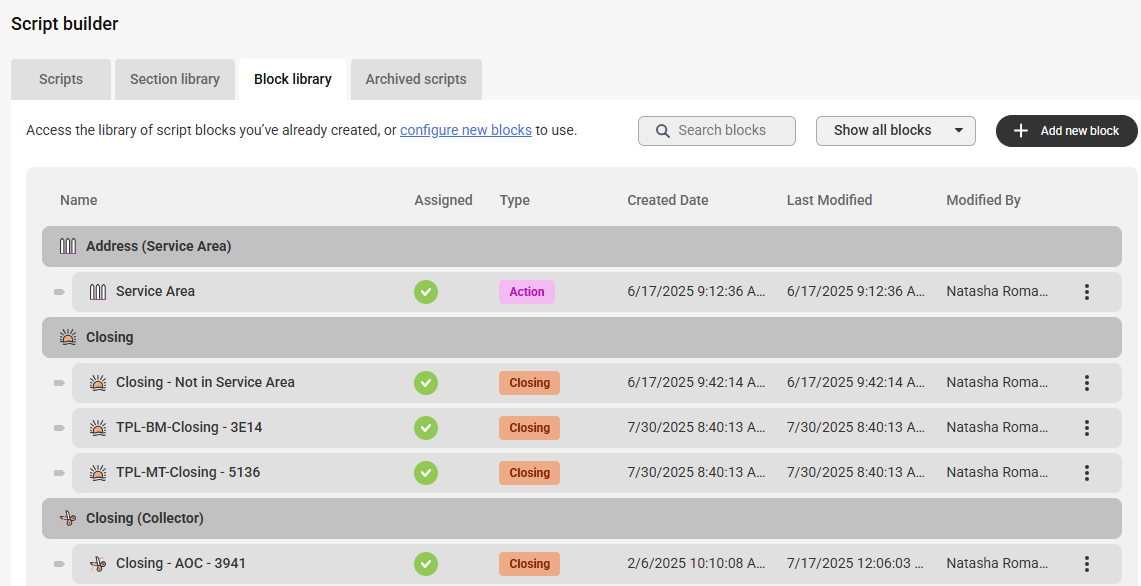Viewport: 1141px width, 586px height.
Task: Click the Closing badge for TPL-MT-Closing - 5136
Action: pyautogui.click(x=529, y=473)
